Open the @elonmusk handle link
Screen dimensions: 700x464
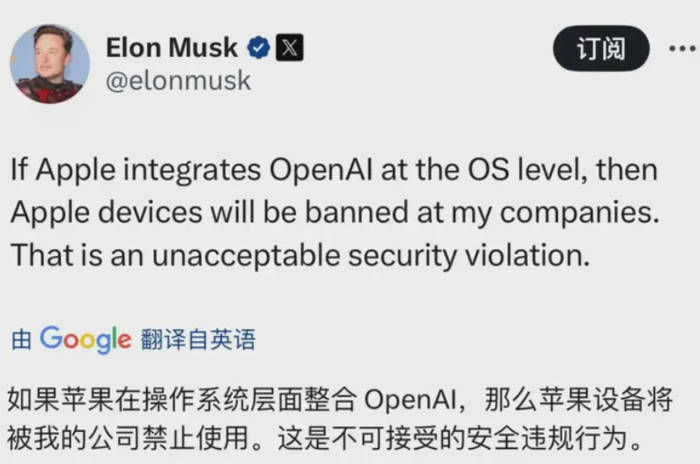point(178,81)
